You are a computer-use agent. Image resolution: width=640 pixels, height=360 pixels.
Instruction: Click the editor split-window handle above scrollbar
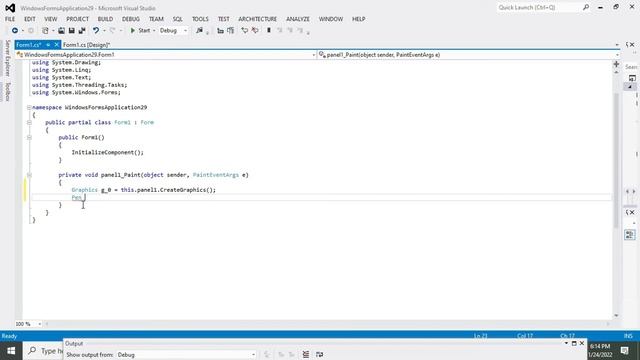coord(616,64)
